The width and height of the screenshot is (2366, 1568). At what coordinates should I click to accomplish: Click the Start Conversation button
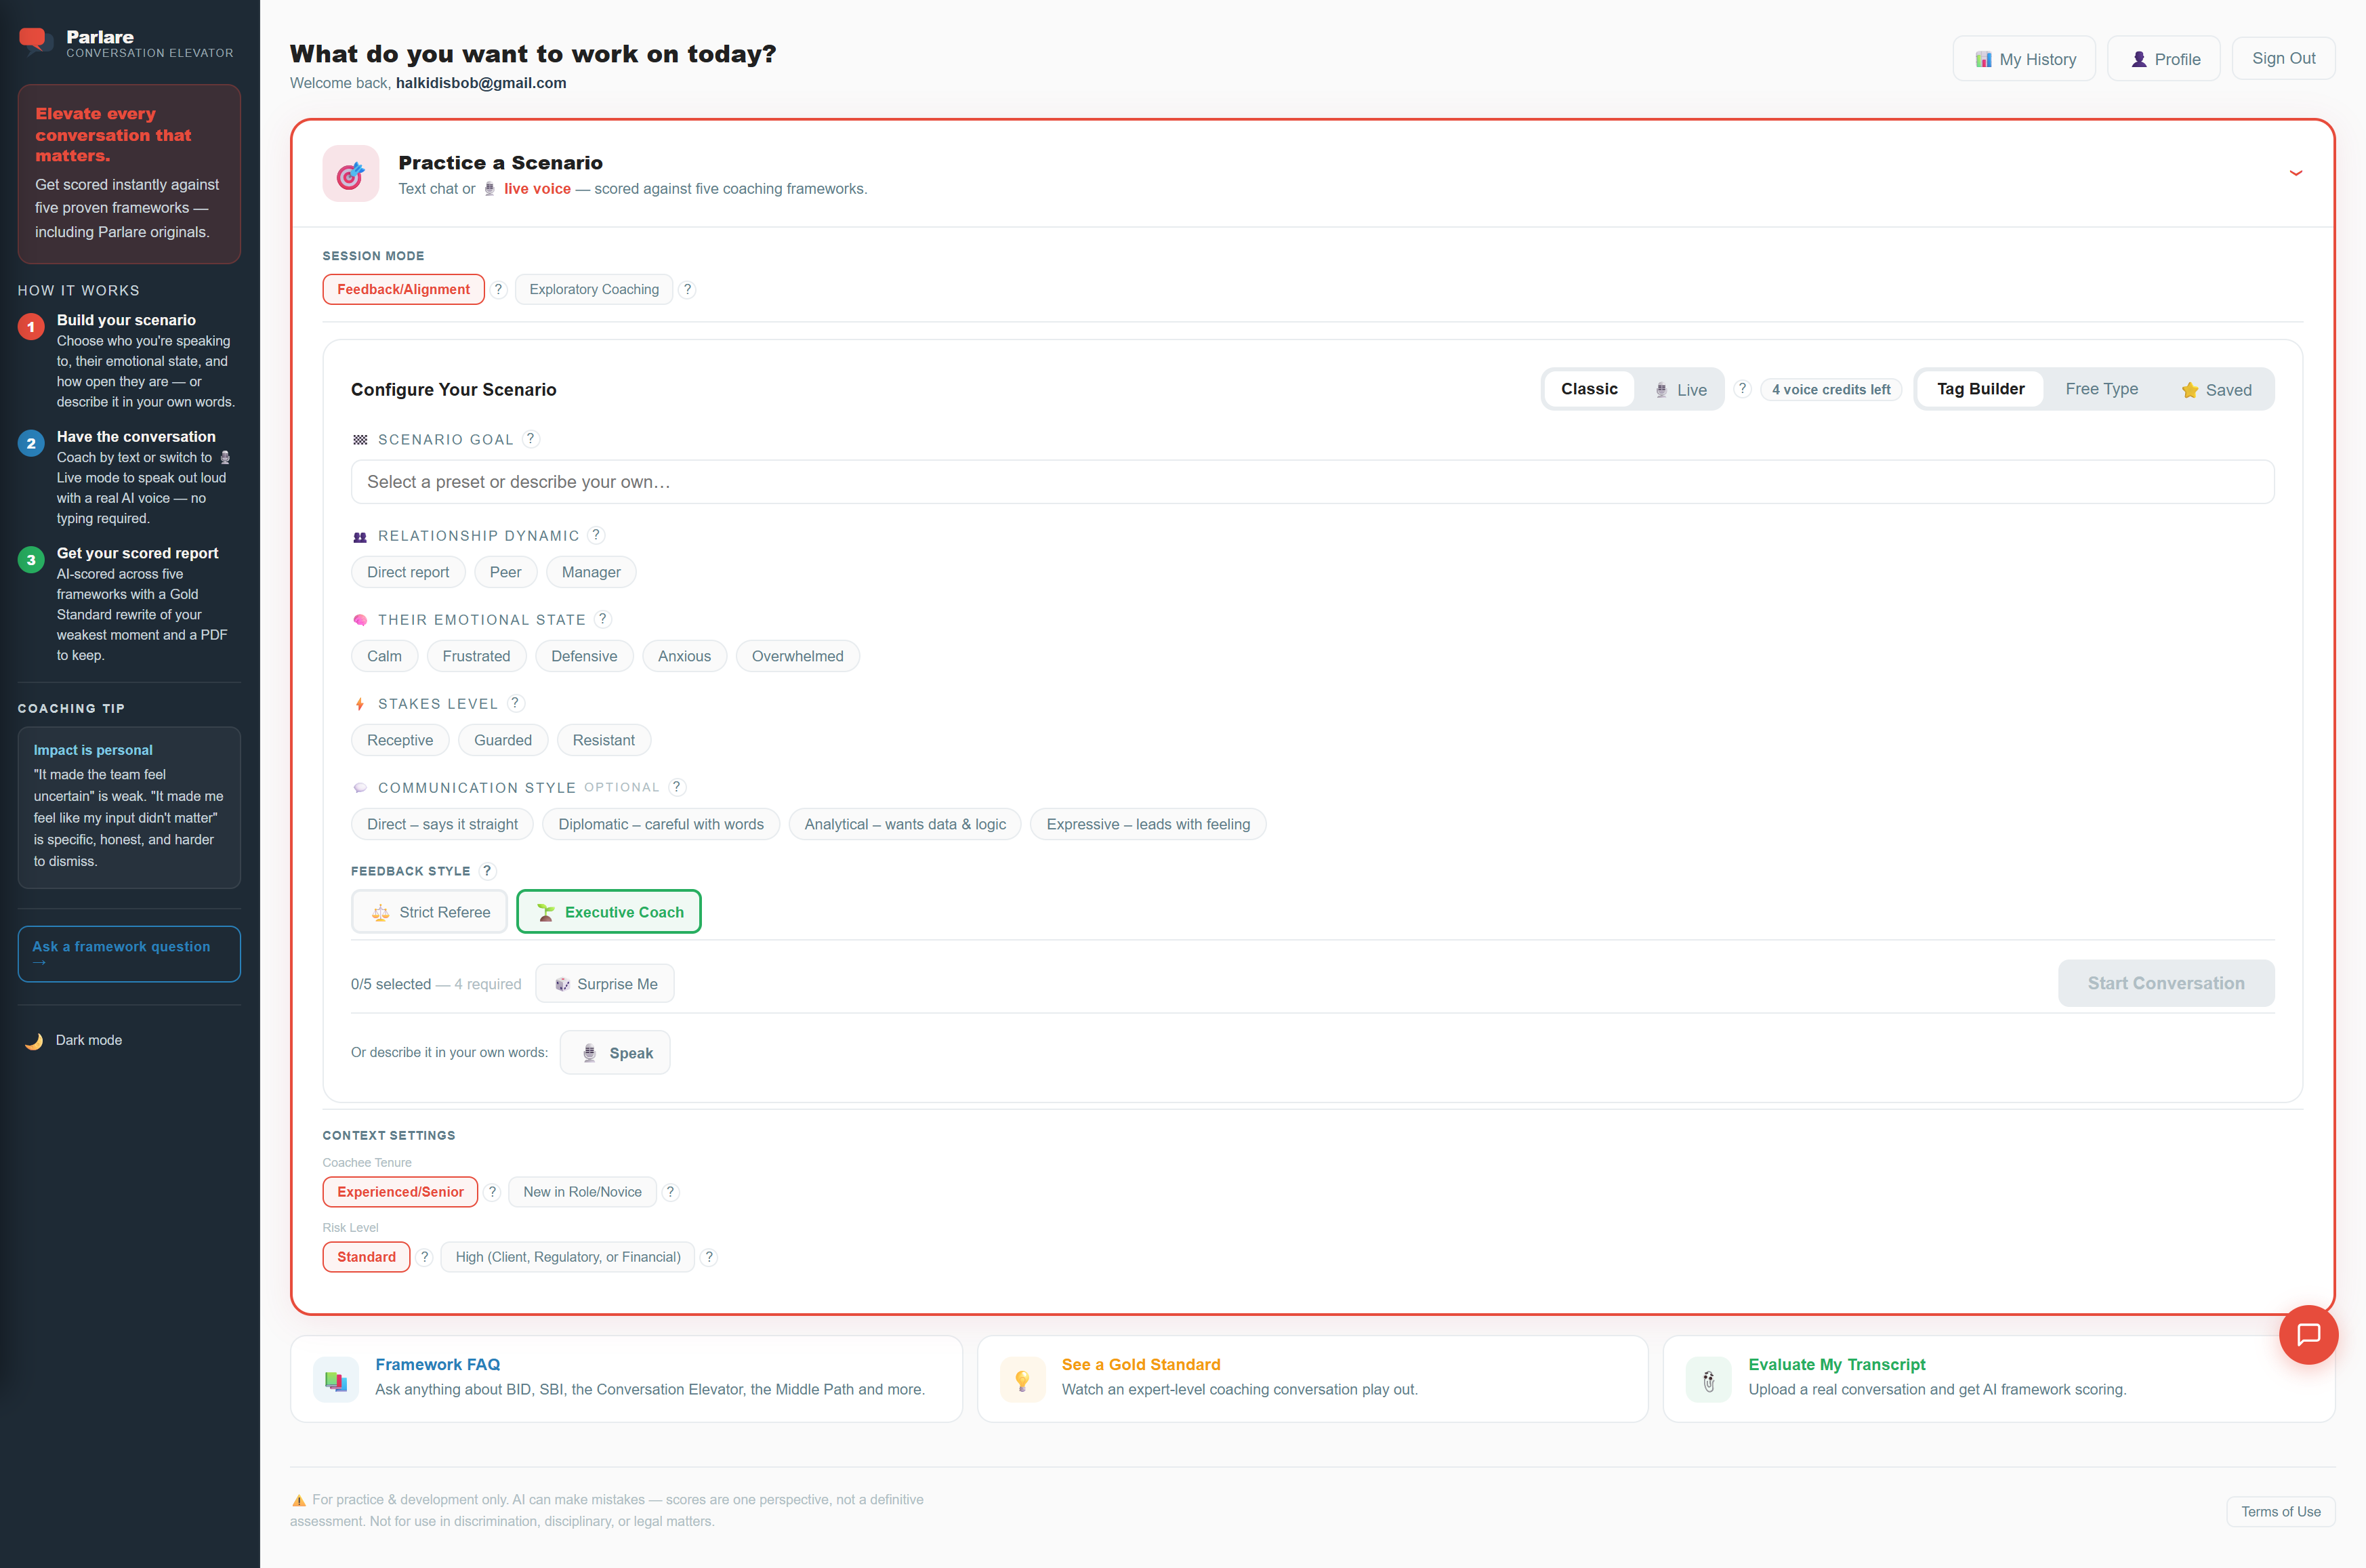click(2165, 983)
